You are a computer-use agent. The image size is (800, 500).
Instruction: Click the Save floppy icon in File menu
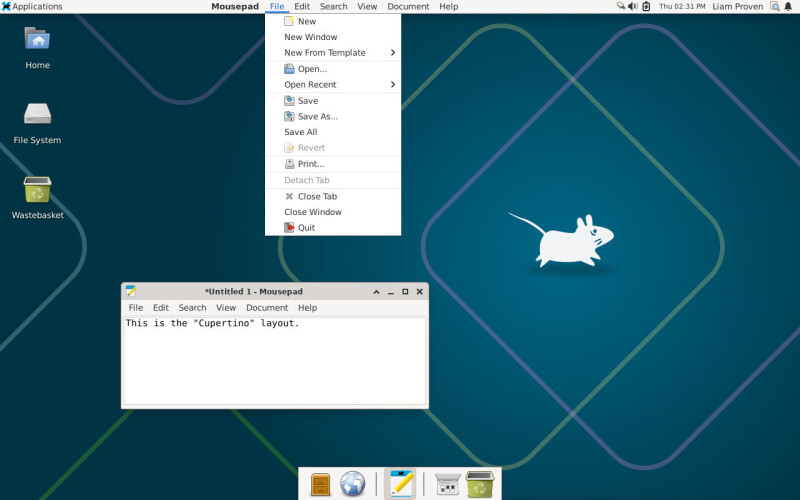tap(289, 101)
